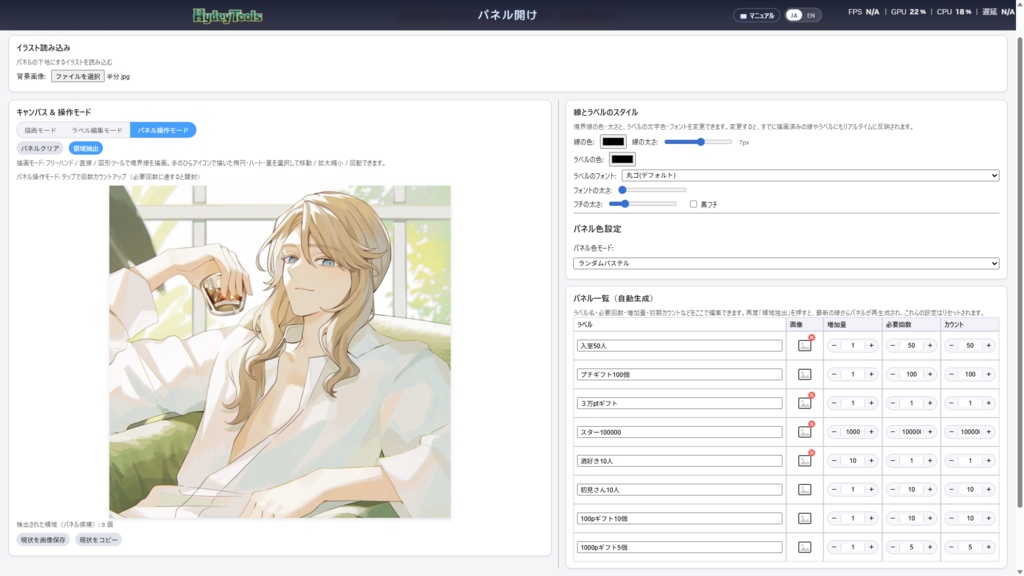
Task: Click the GPU 22% status readout
Action: (x=908, y=12)
